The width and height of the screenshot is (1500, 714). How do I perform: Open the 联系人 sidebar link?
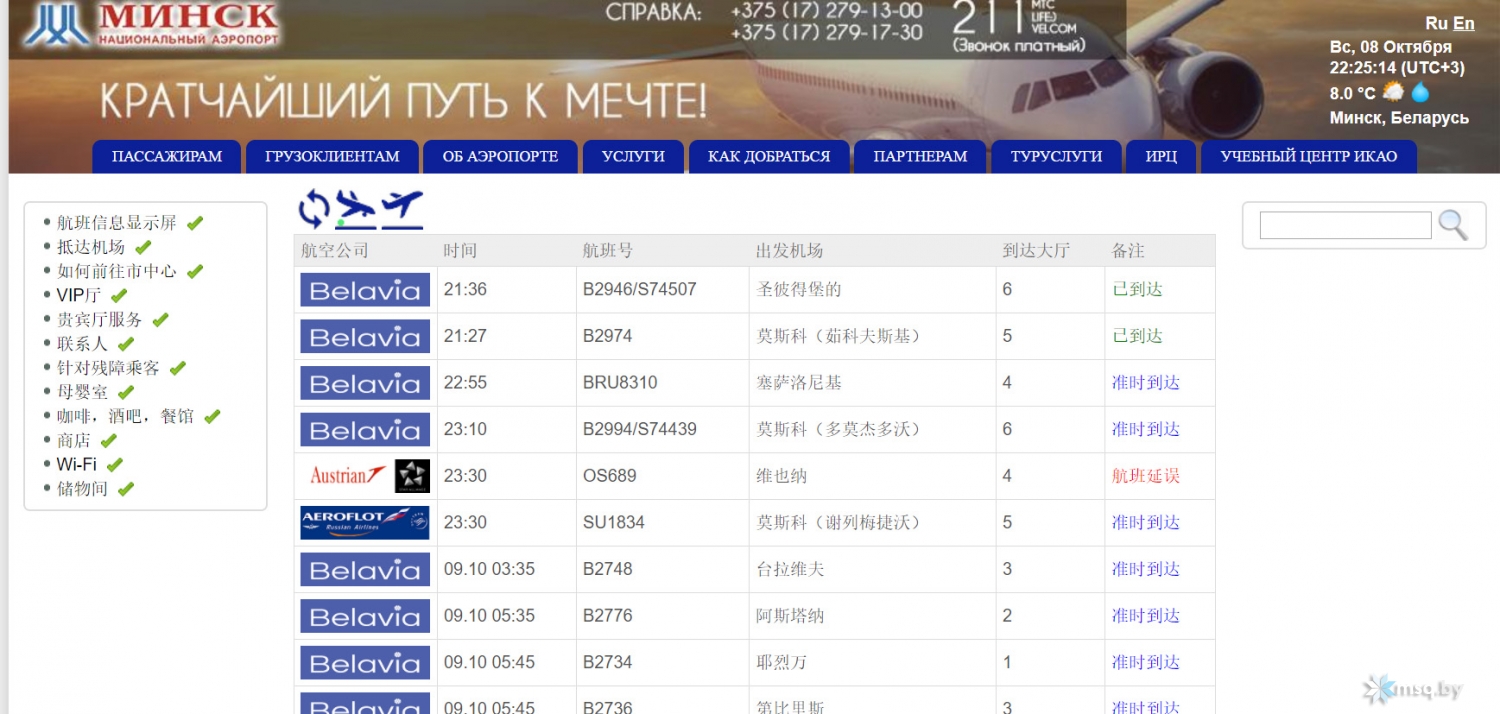[82, 344]
